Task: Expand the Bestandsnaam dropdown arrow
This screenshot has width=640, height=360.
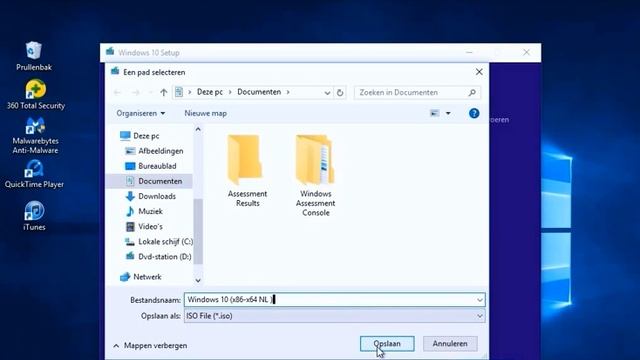Action: tap(480, 300)
